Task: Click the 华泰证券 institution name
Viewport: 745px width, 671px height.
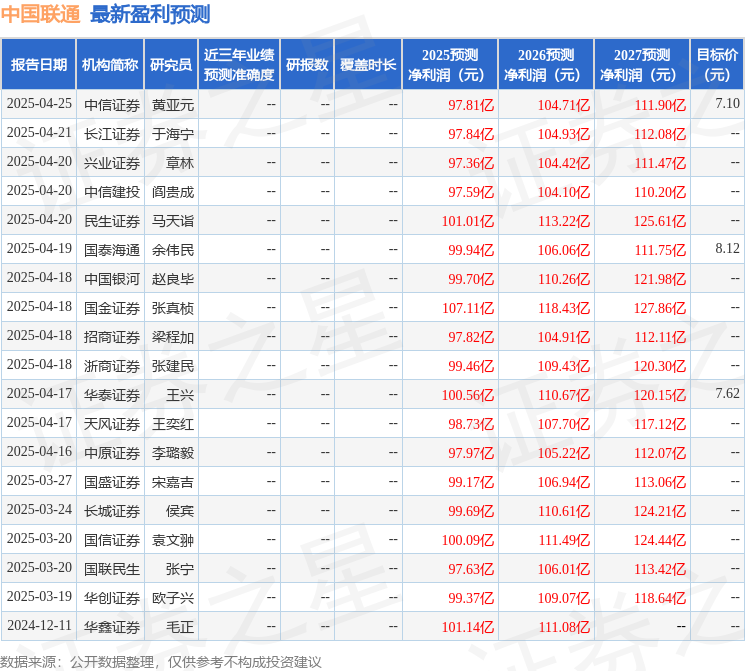Action: [x=112, y=395]
